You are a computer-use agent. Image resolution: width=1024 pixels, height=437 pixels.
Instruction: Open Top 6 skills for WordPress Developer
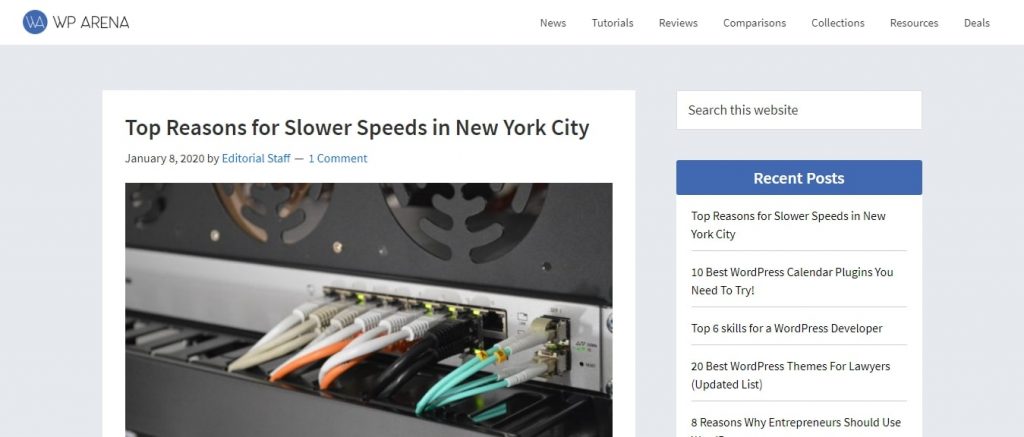click(x=786, y=328)
